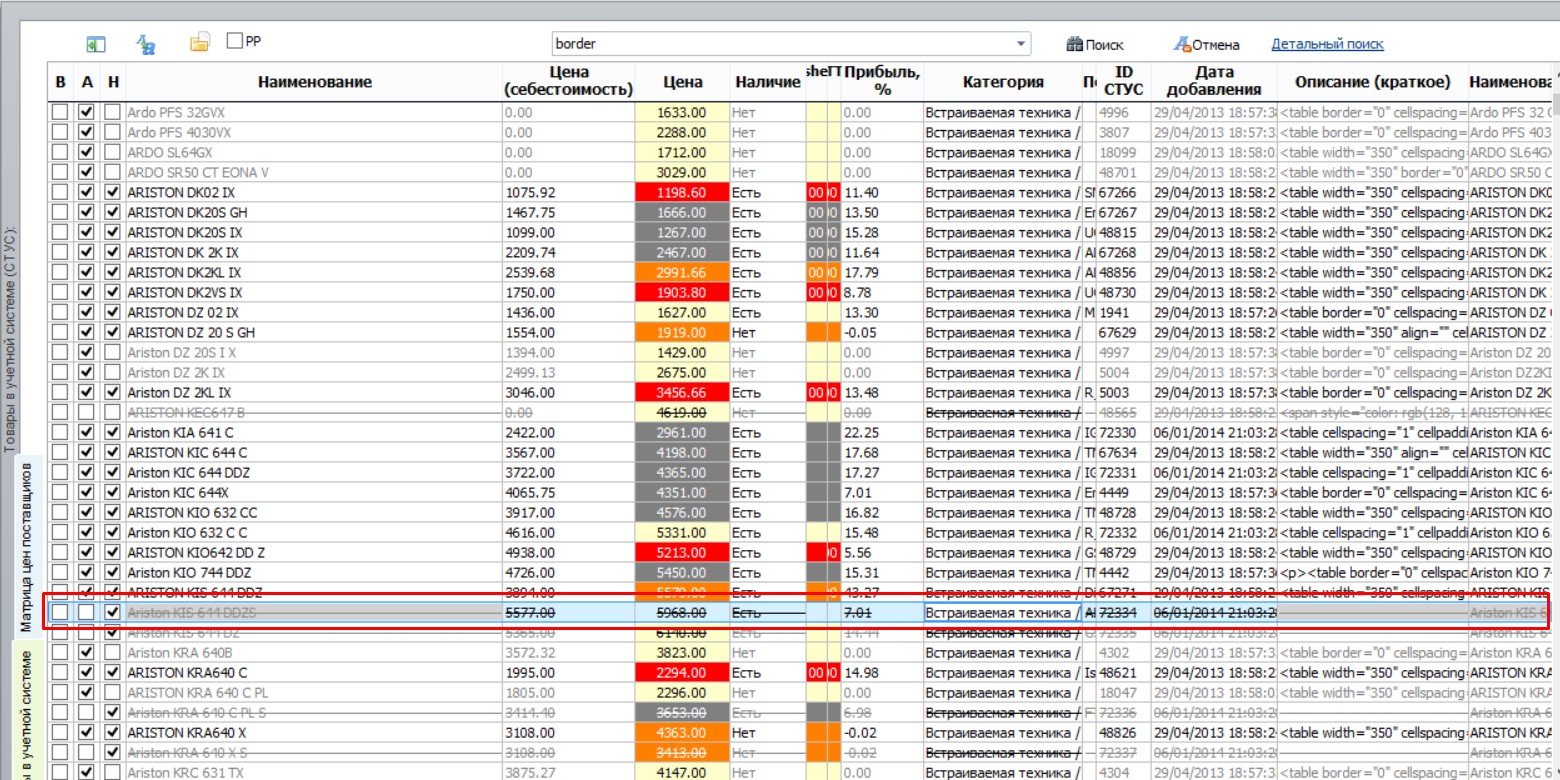Sort by the Цена (себестоимость) column header

pyautogui.click(x=569, y=82)
